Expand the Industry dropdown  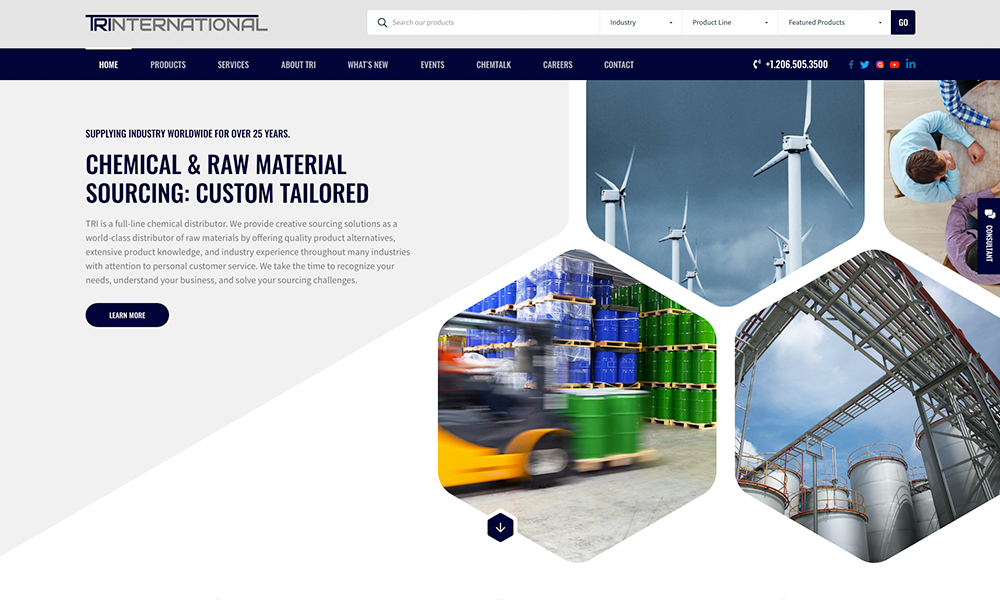click(x=640, y=23)
